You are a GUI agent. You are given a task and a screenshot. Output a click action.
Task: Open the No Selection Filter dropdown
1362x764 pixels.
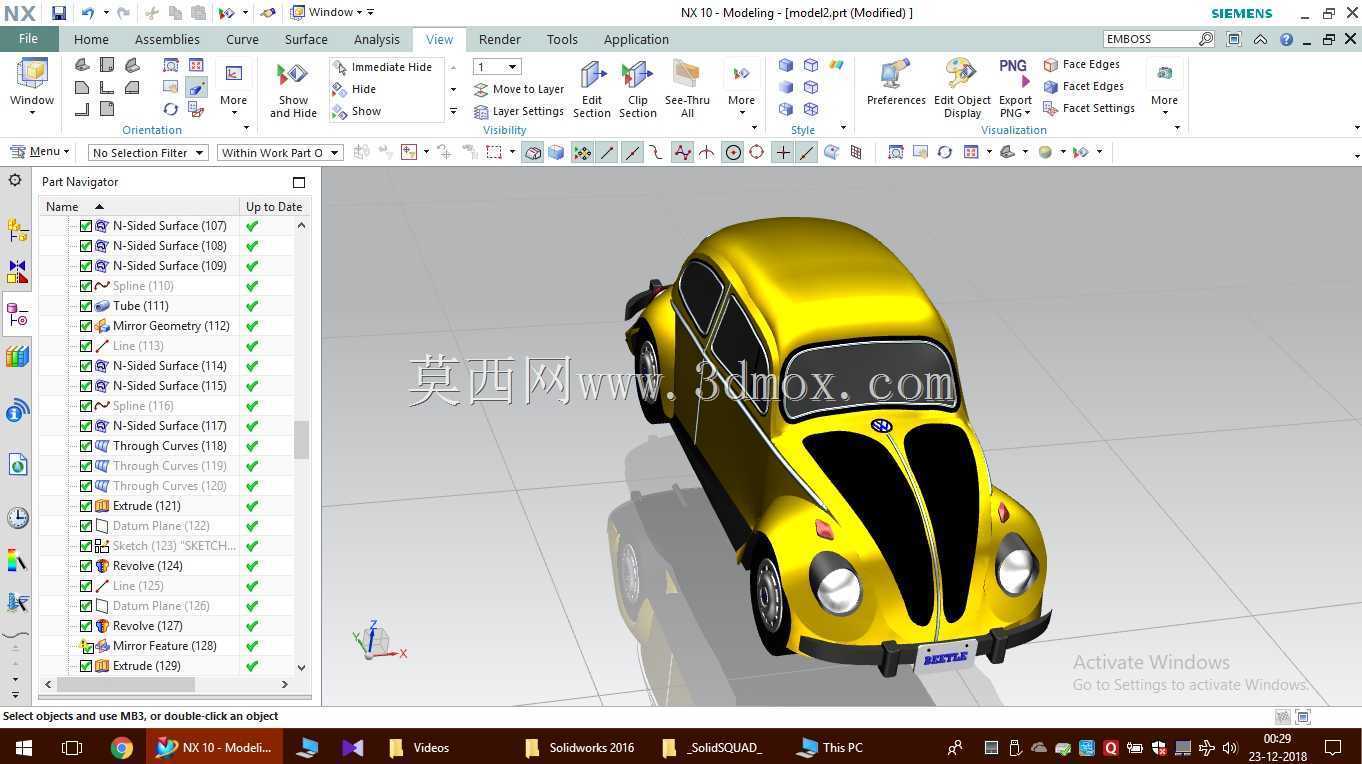[x=147, y=152]
